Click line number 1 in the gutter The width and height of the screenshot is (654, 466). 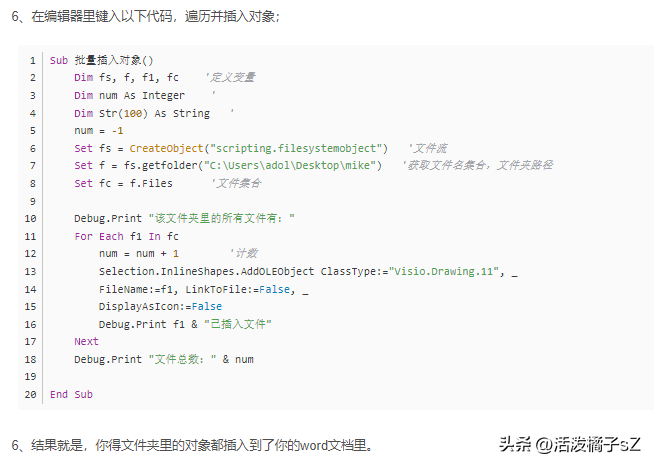tap(33, 60)
